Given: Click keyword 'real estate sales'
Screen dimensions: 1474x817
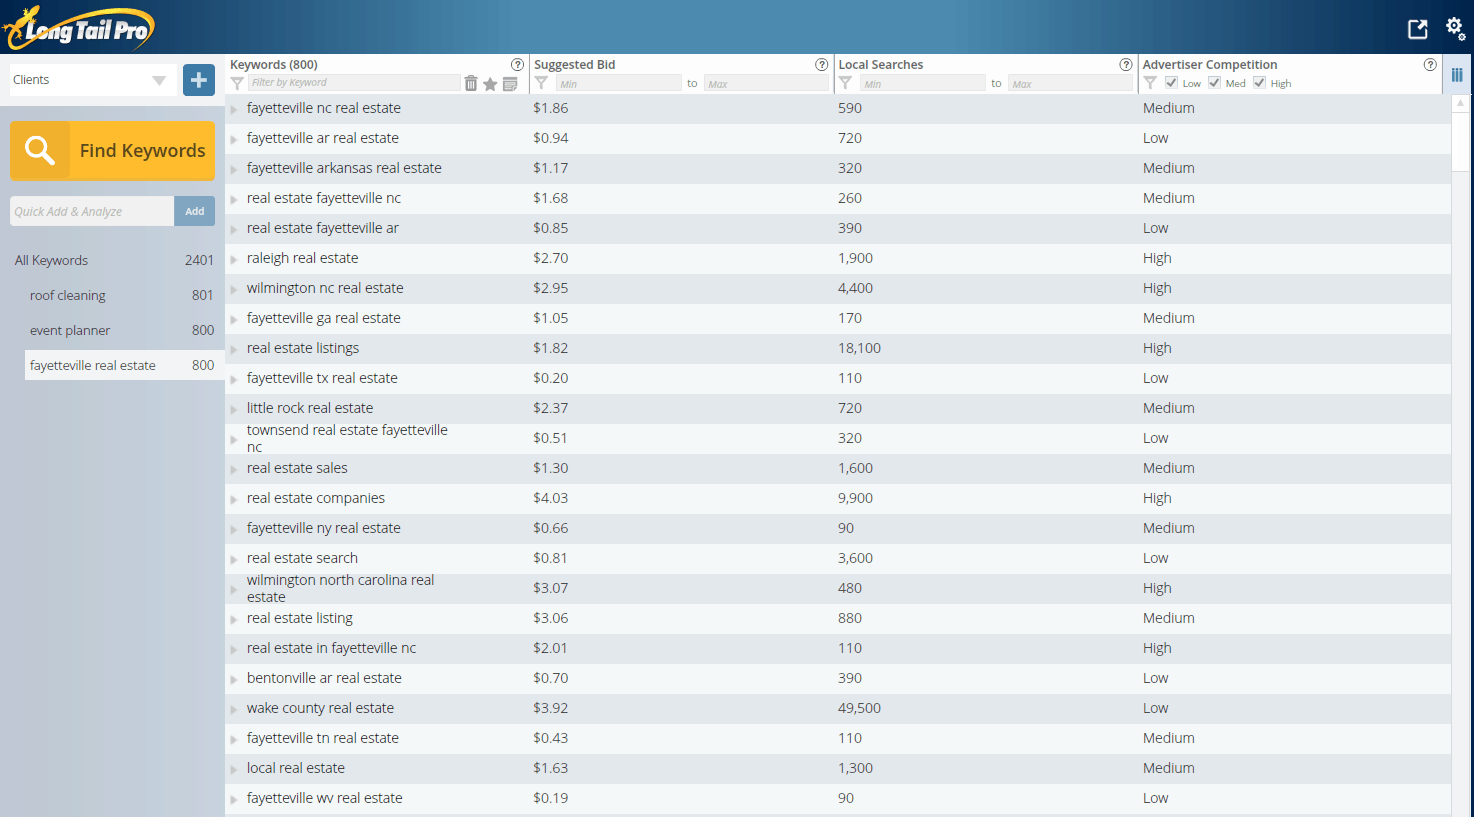Looking at the screenshot, I should [x=297, y=468].
